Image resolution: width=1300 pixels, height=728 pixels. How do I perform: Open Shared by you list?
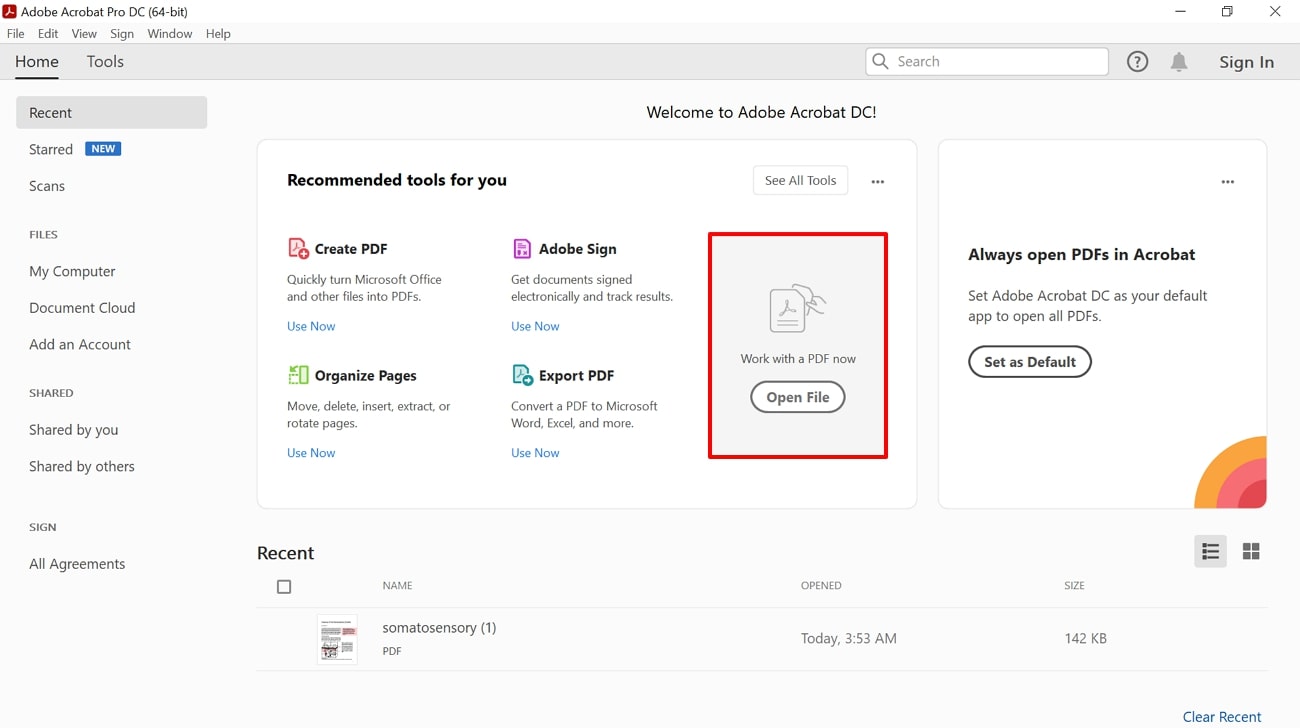74,430
